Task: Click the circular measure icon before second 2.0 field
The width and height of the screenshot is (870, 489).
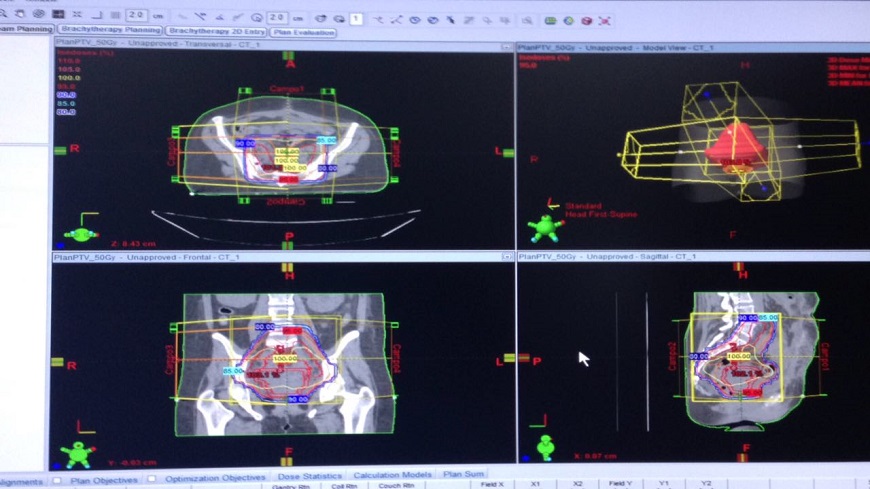Action: [257, 18]
